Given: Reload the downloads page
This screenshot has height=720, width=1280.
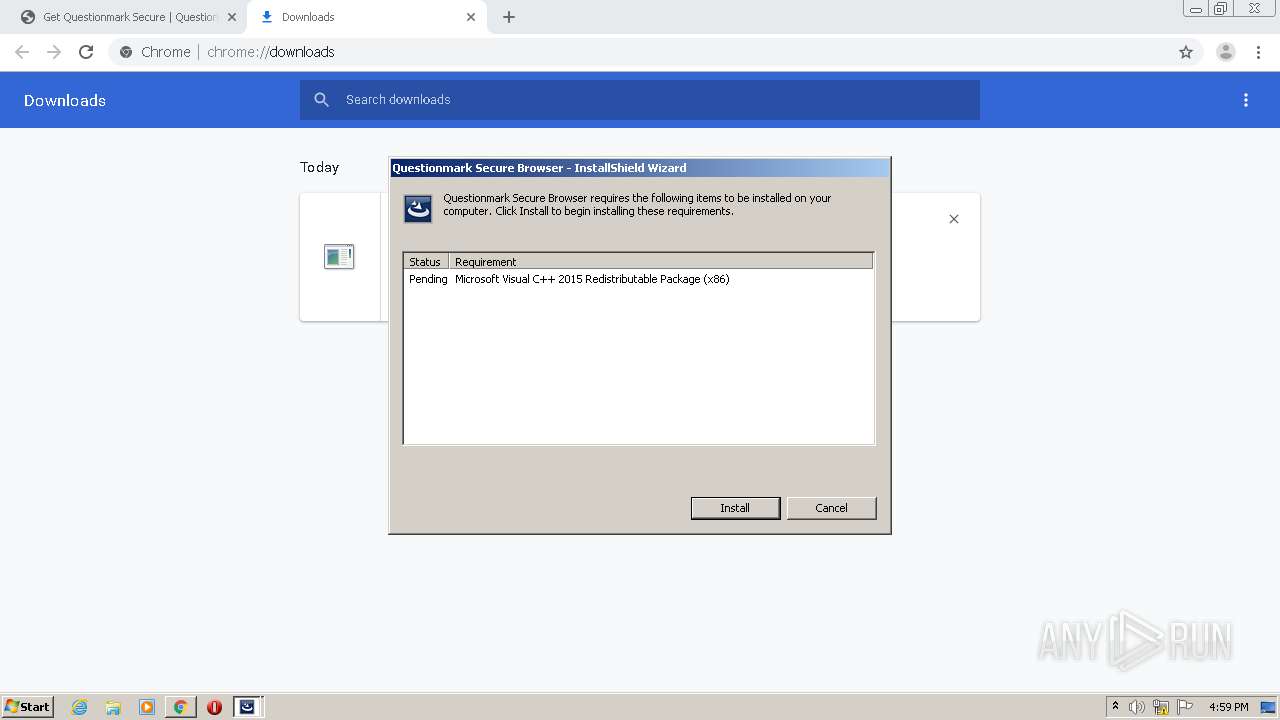Looking at the screenshot, I should click(86, 52).
